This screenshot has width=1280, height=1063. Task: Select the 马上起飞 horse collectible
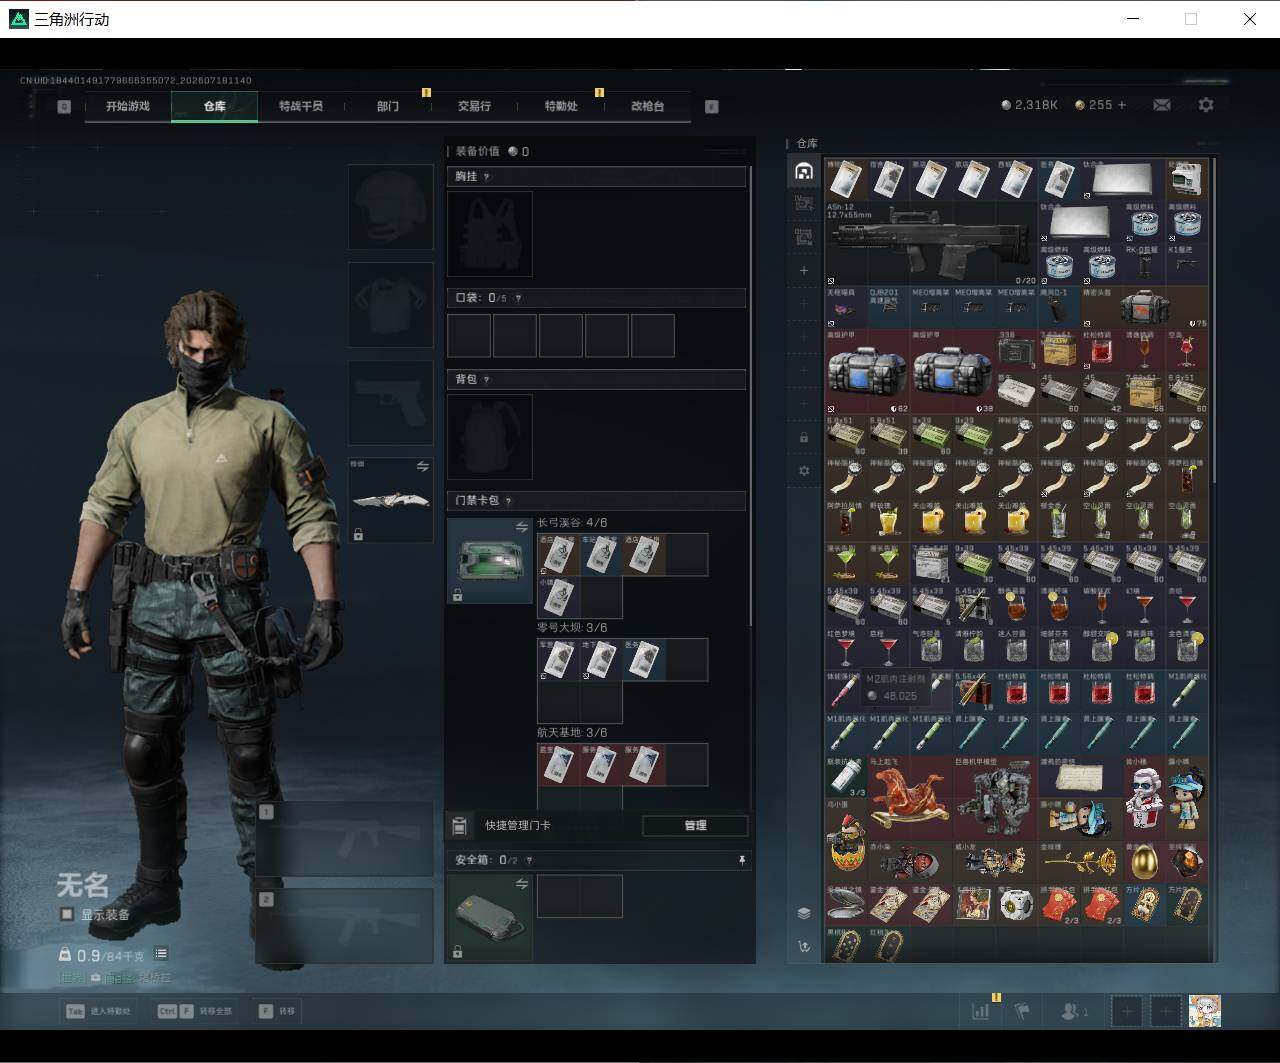tap(910, 797)
